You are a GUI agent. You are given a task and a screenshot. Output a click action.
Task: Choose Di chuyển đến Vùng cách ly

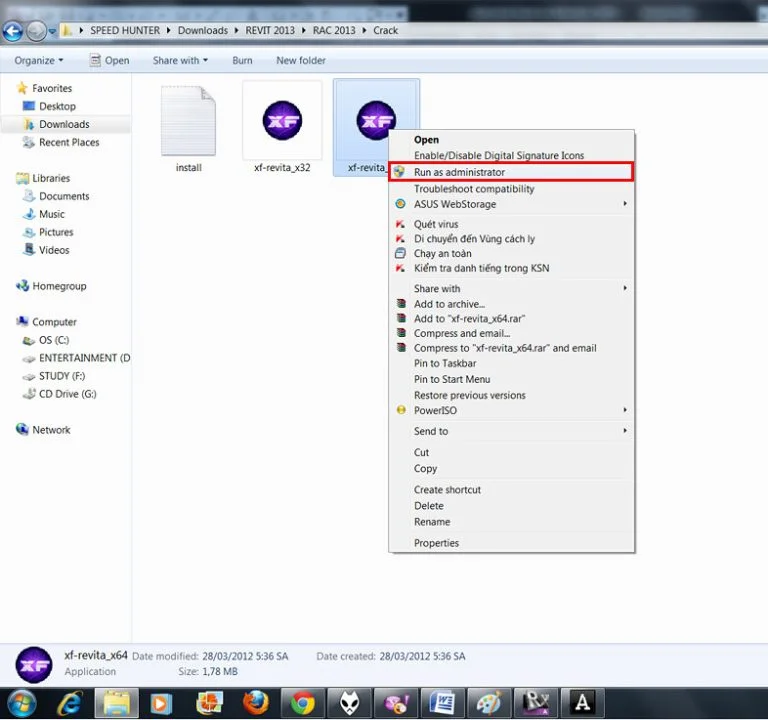click(511, 239)
